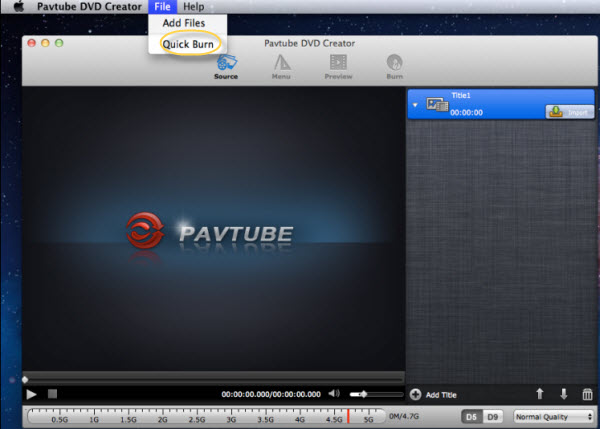Collapse the Title1 disclosure triangle

415,105
